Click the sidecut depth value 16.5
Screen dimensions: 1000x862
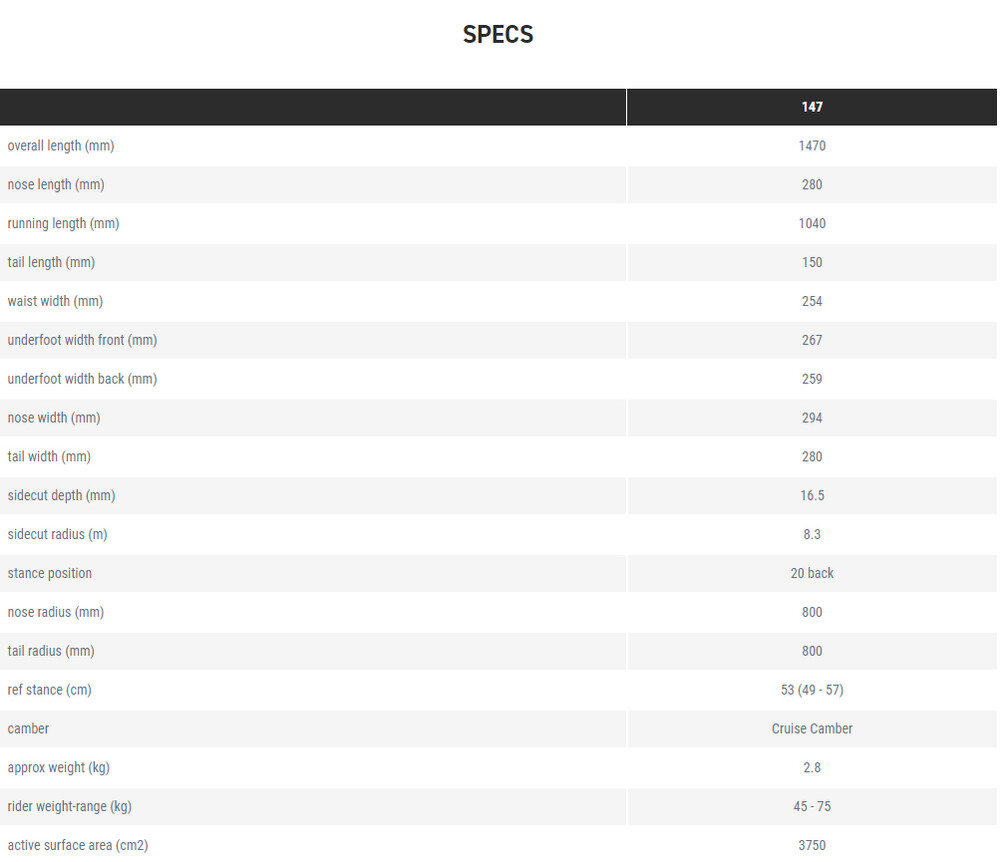[812, 496]
